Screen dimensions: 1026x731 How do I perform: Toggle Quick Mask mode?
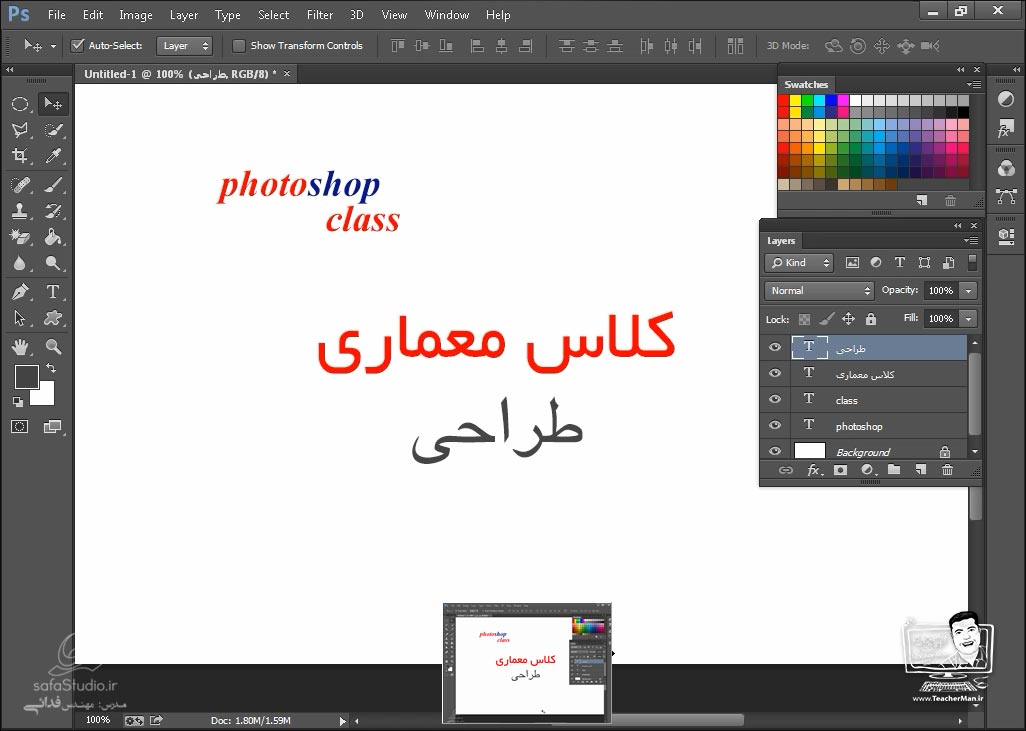(x=20, y=427)
